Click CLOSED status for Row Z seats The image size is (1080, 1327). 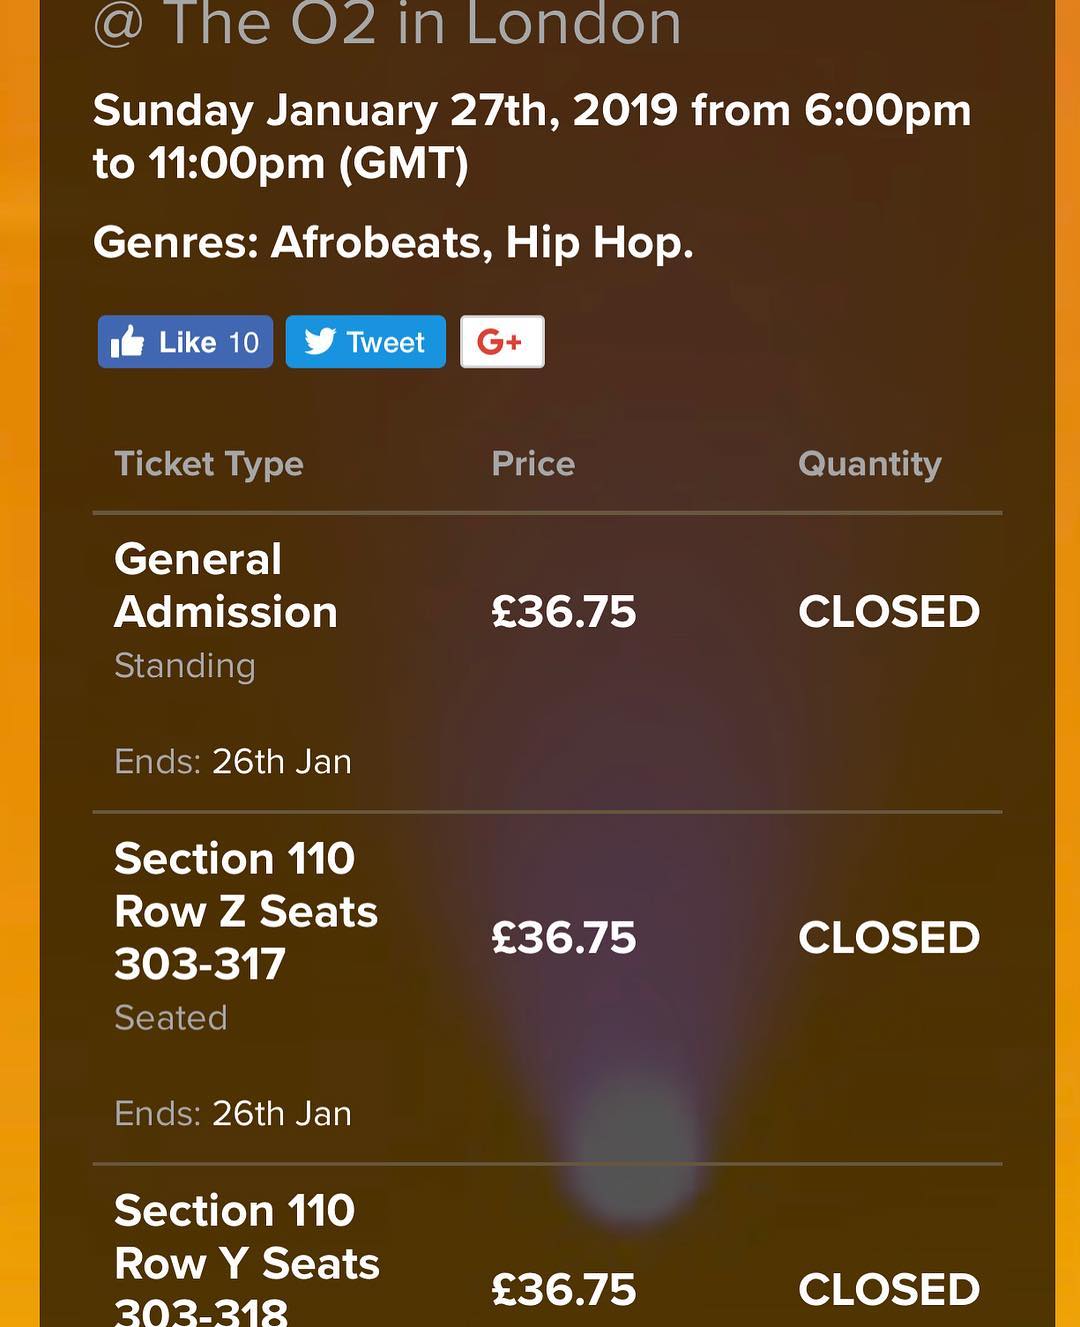[888, 938]
